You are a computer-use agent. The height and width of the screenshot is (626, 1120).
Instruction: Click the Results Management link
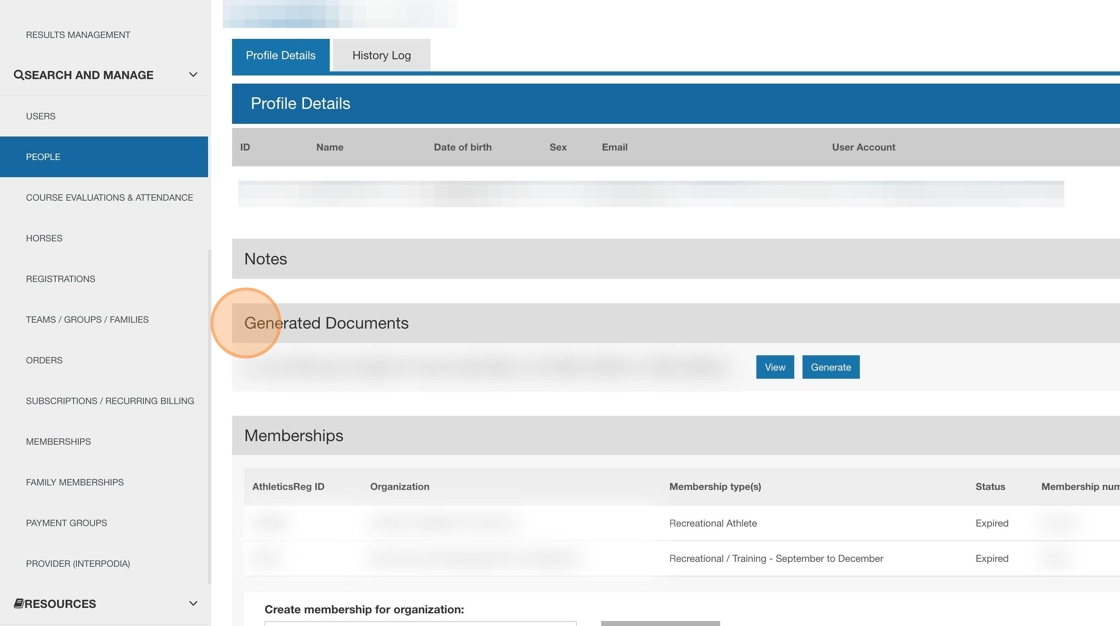pyautogui.click(x=78, y=35)
